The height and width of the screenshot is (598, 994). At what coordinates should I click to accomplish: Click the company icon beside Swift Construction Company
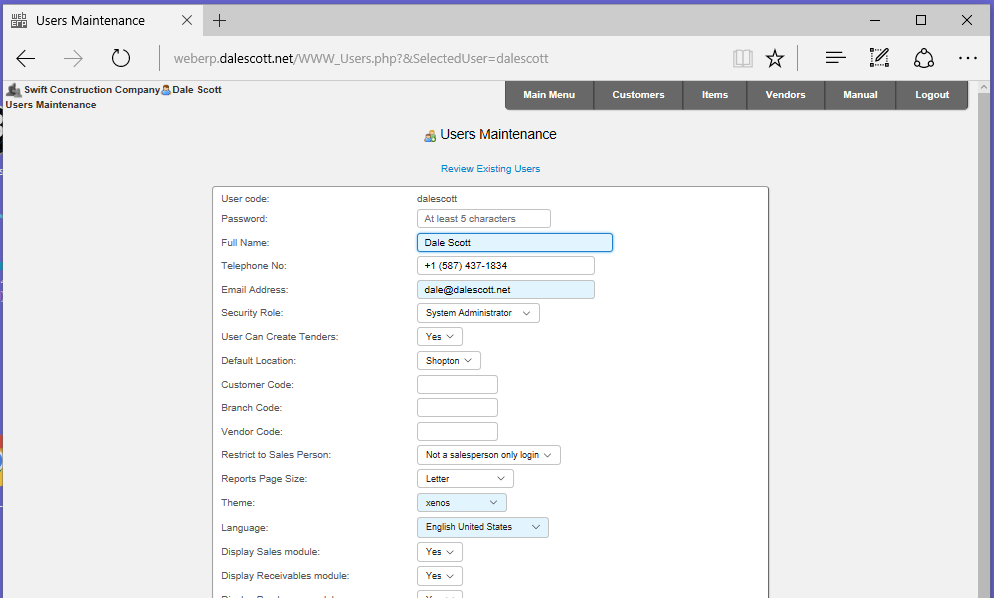coord(14,90)
